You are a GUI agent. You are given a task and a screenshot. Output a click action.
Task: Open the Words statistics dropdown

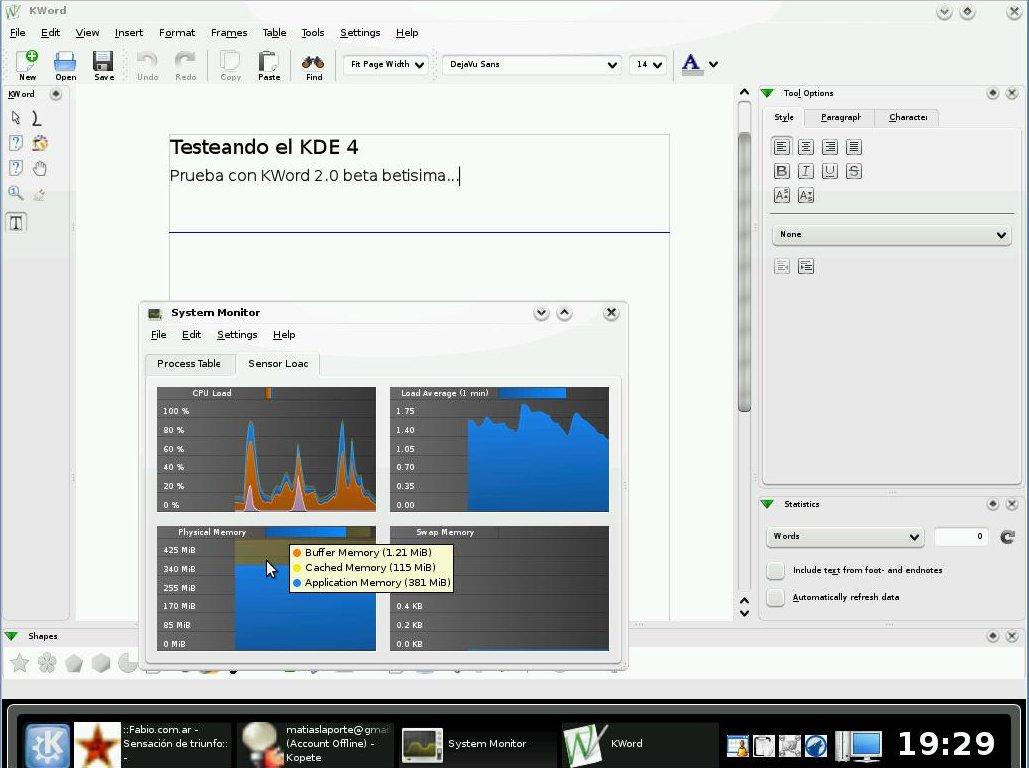pos(845,536)
